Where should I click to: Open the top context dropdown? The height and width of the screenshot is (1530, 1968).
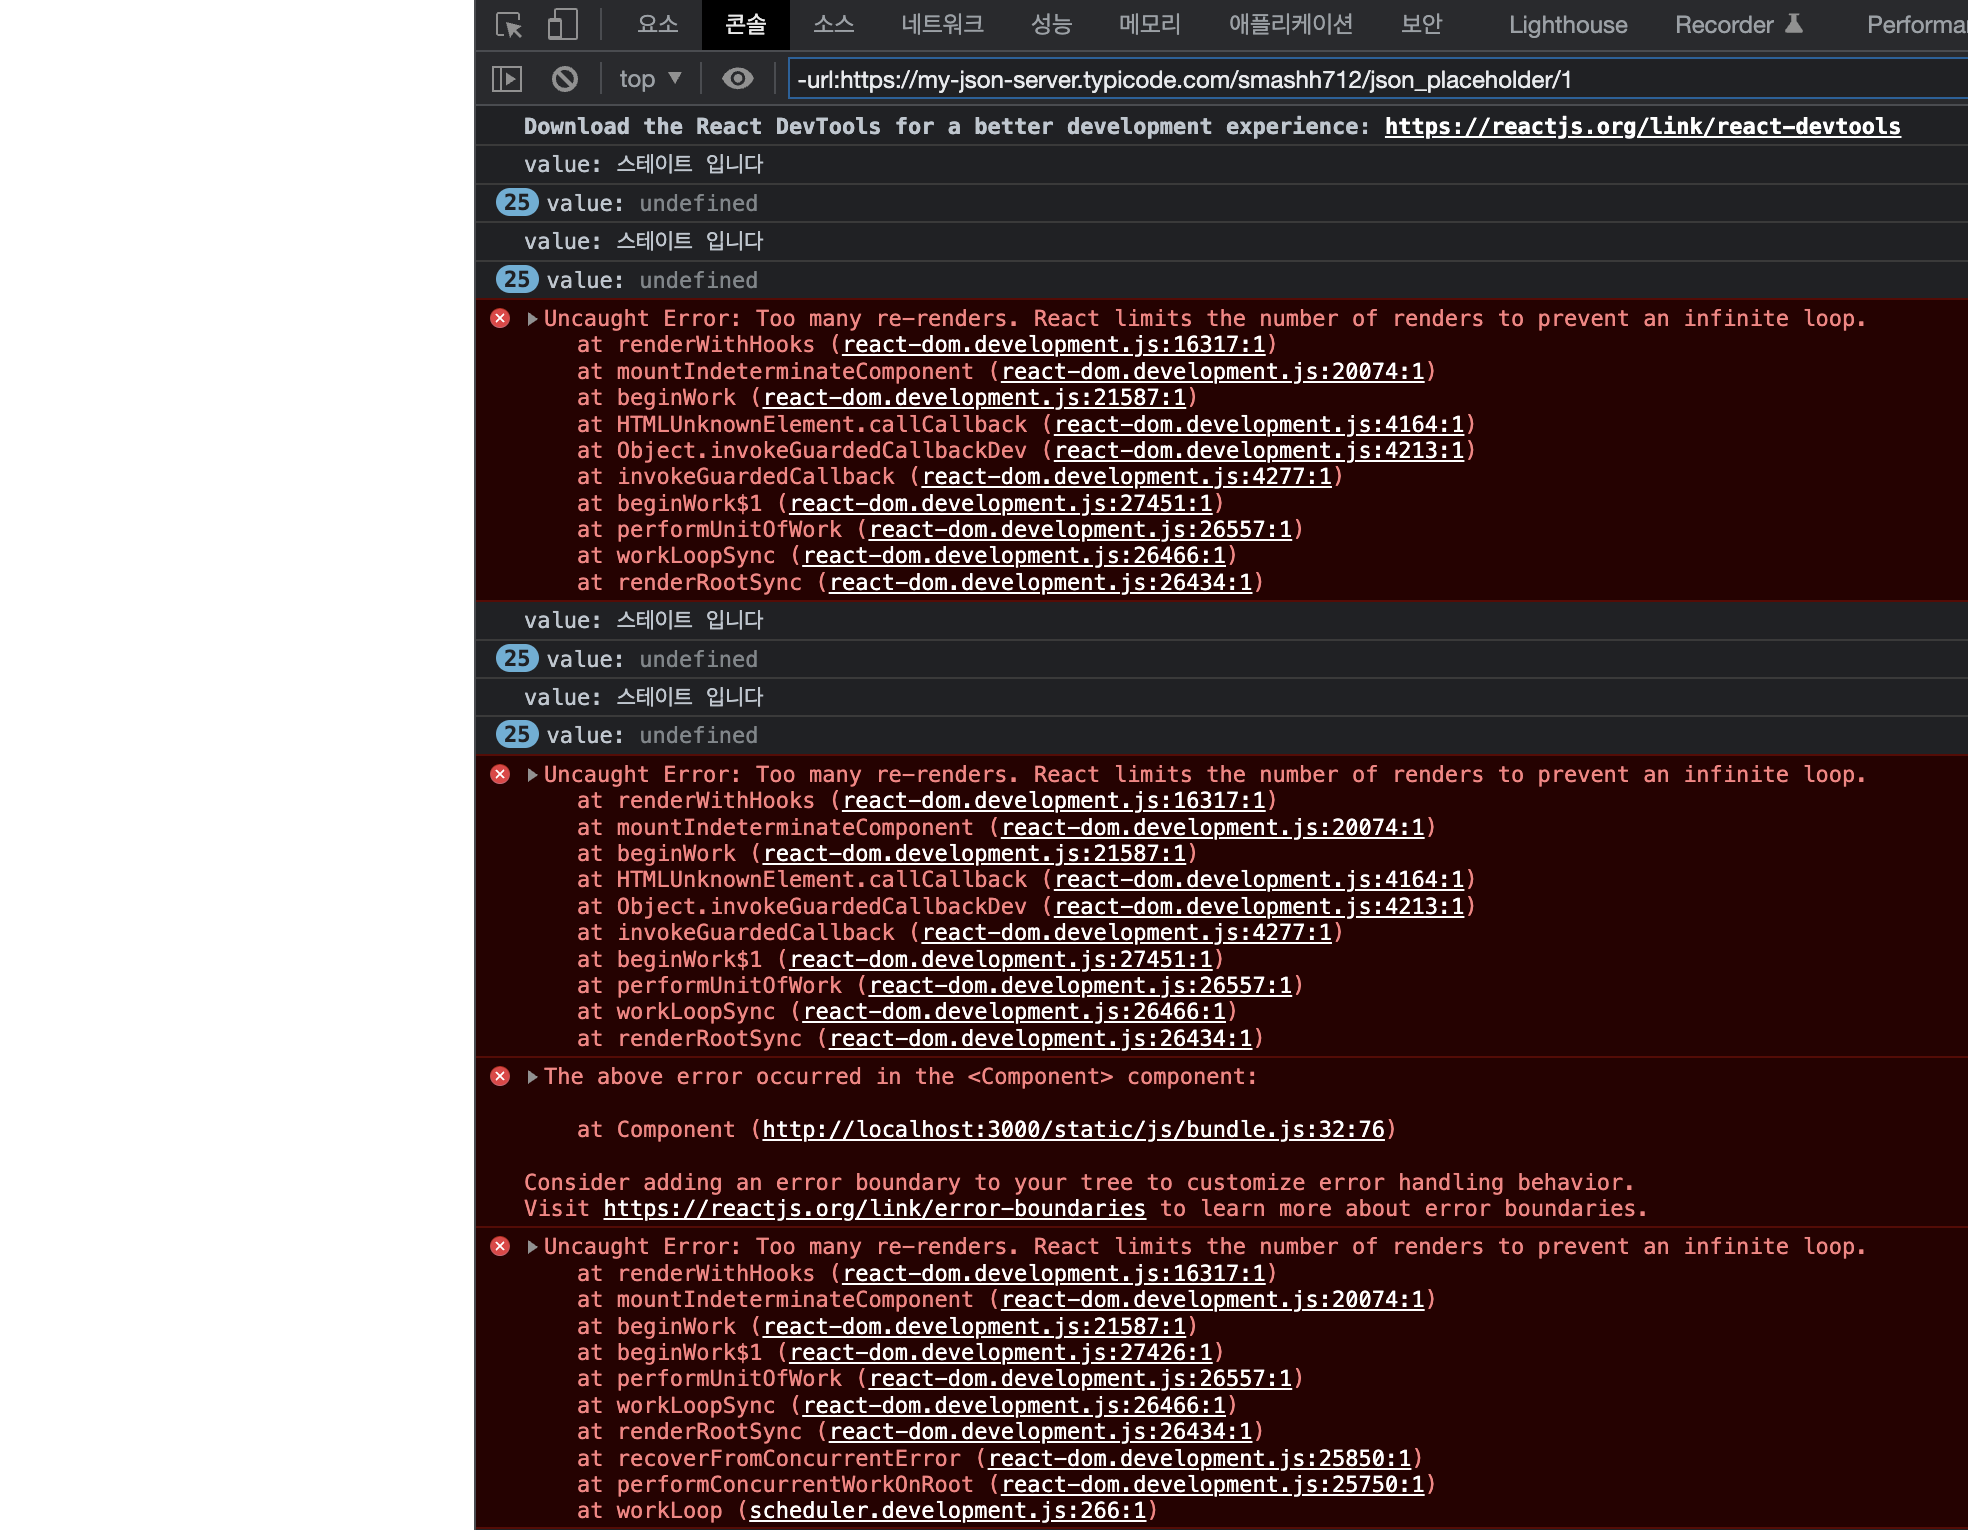[650, 79]
